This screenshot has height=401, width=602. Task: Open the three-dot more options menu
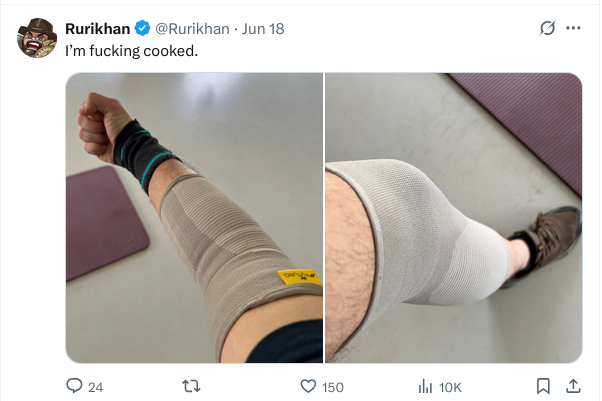pos(573,28)
